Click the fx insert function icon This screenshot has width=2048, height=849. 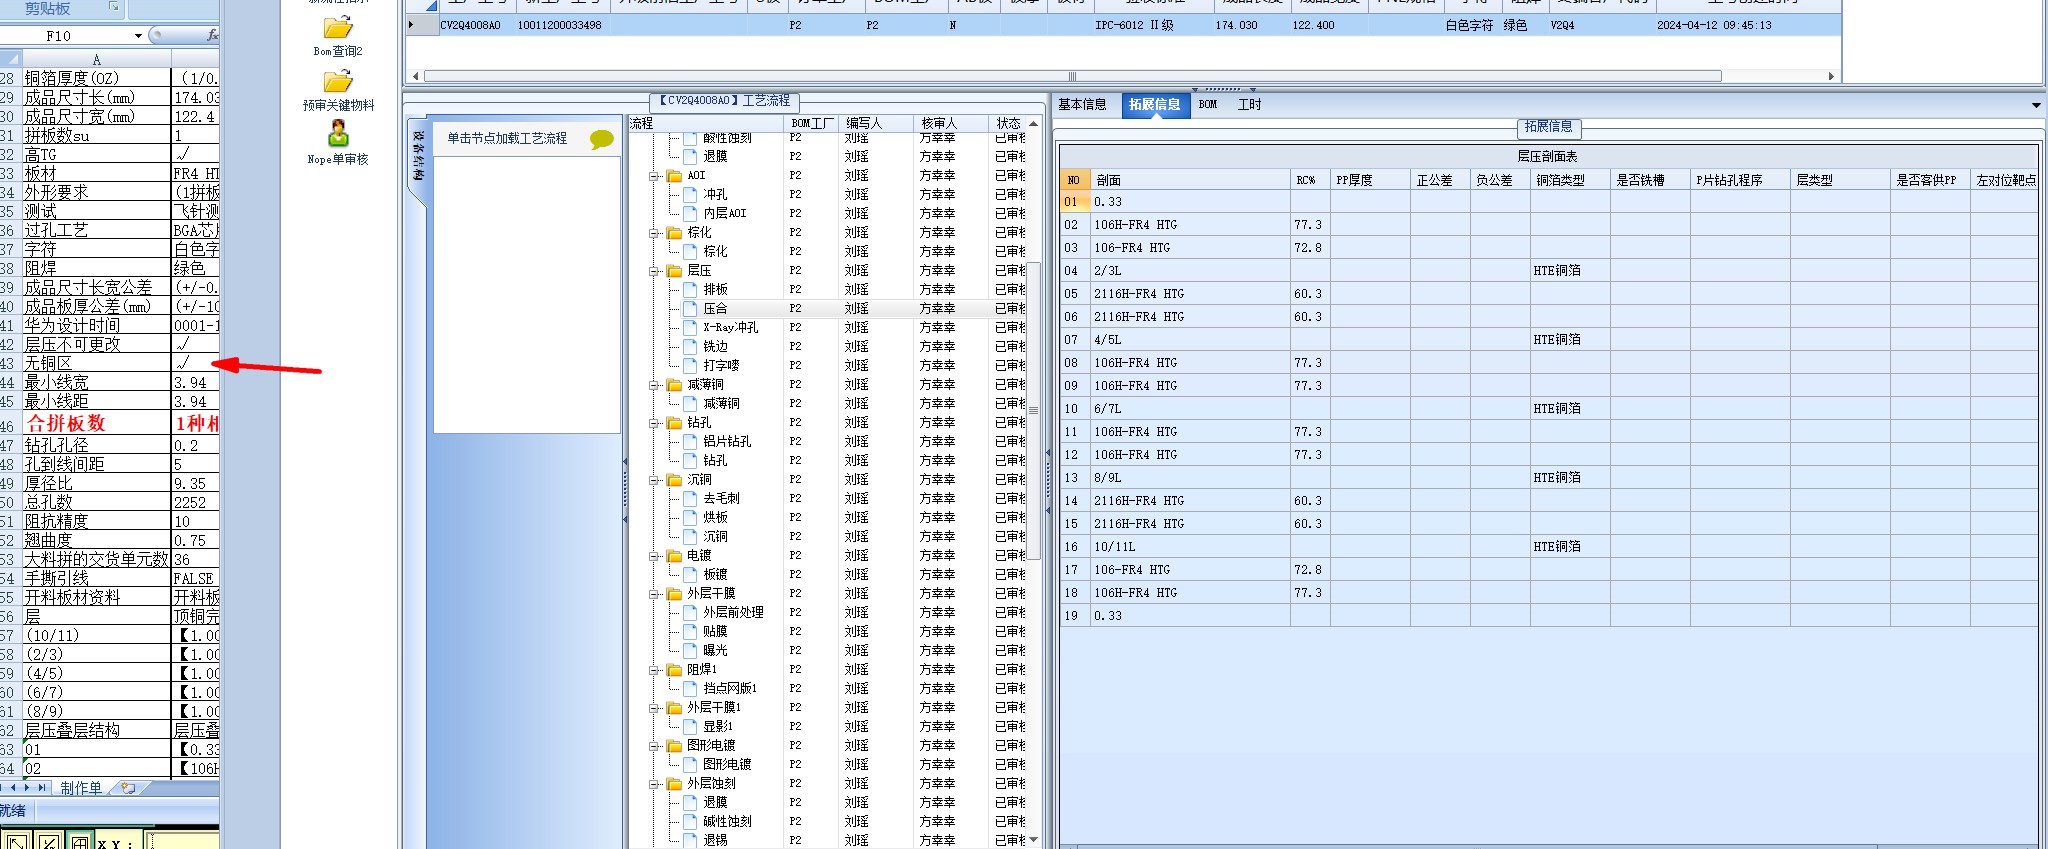(212, 35)
